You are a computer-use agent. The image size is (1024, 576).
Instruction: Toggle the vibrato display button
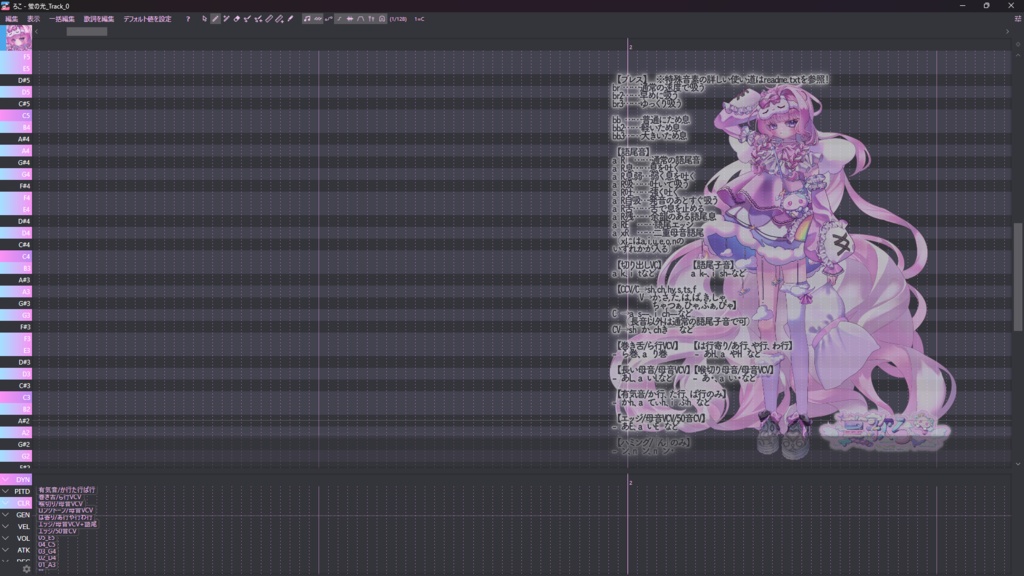click(328, 19)
